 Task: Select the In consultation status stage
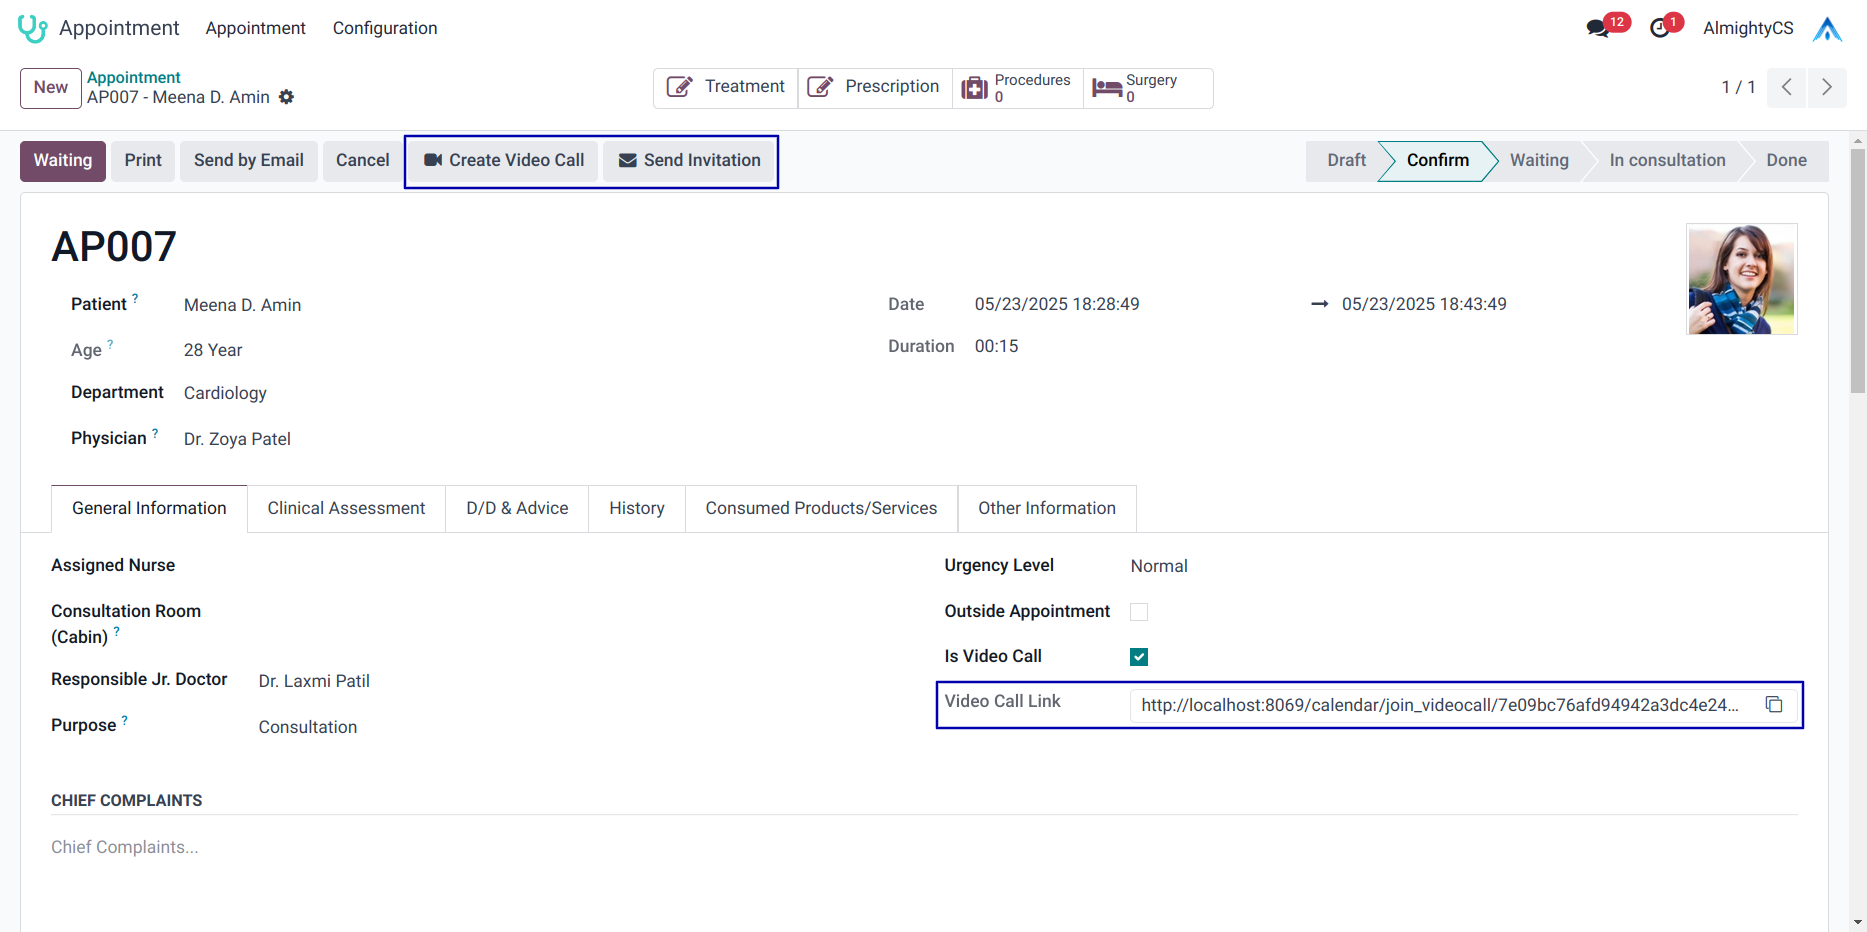(x=1667, y=160)
